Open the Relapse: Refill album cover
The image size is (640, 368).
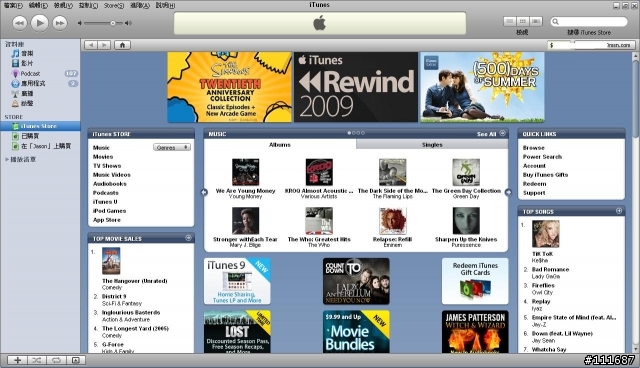(x=393, y=221)
